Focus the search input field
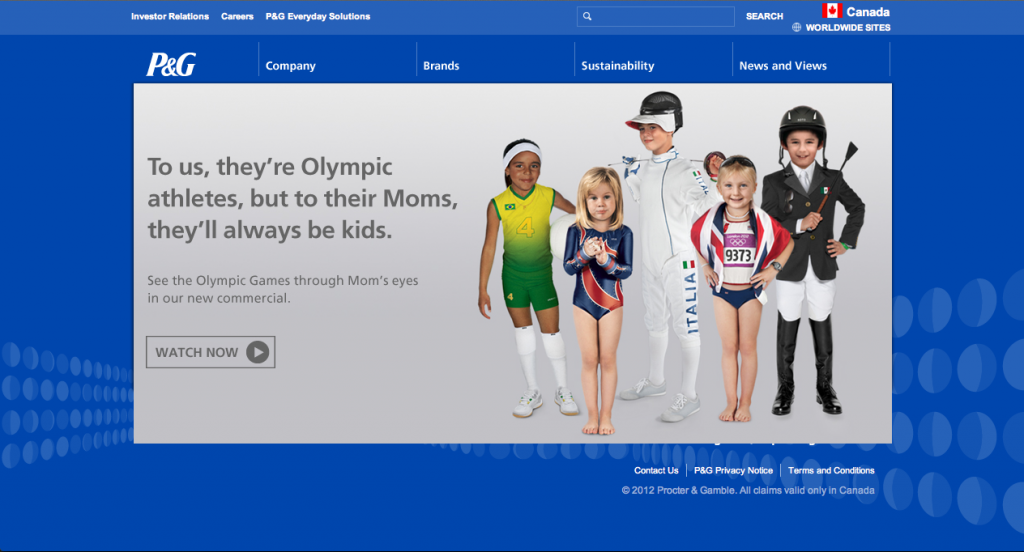This screenshot has width=1024, height=552. pos(656,16)
